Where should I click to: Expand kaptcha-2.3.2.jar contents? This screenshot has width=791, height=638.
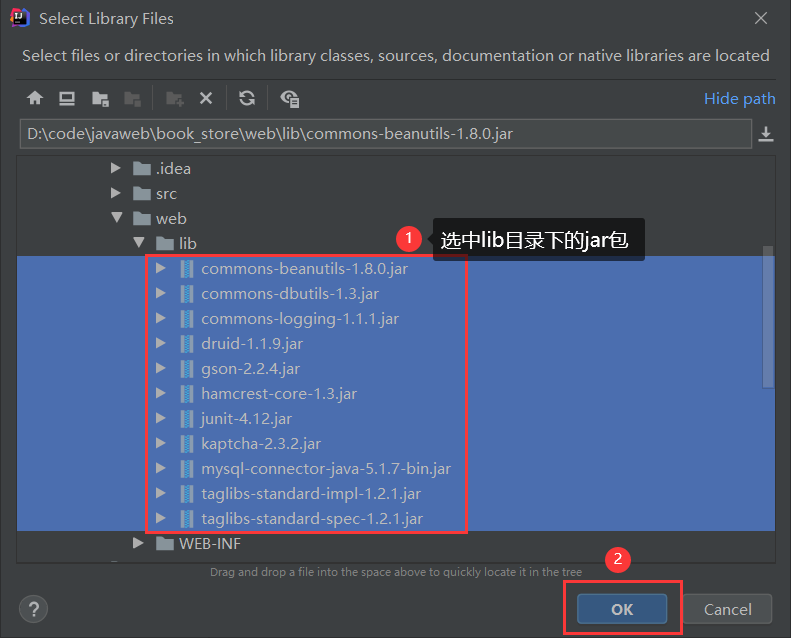[x=161, y=443]
